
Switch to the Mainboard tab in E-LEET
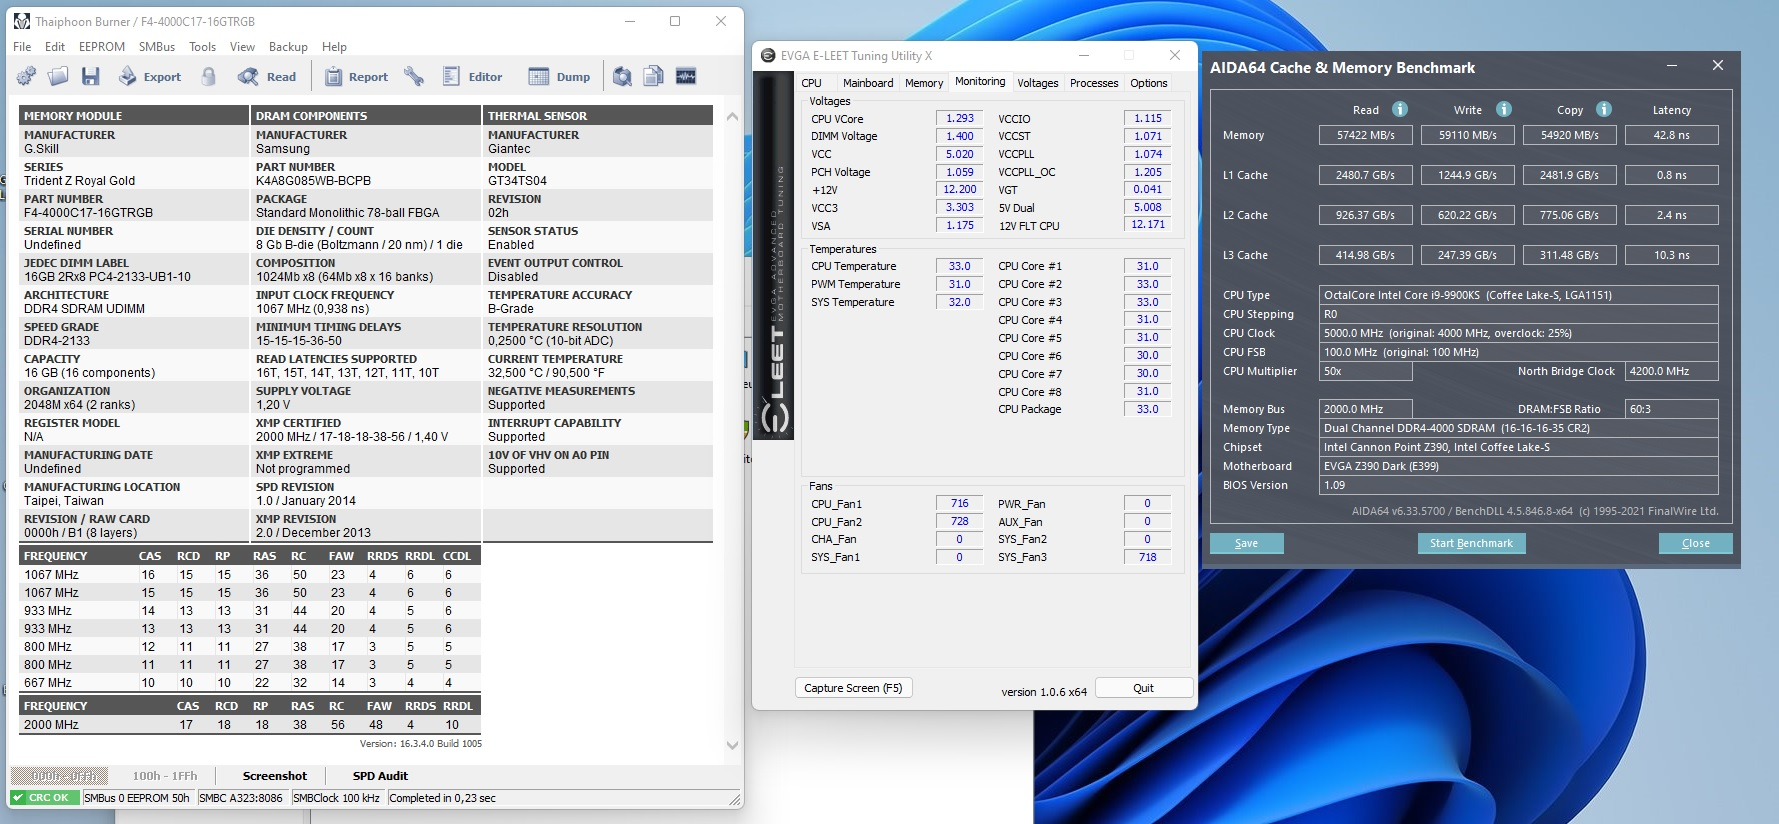(x=868, y=83)
